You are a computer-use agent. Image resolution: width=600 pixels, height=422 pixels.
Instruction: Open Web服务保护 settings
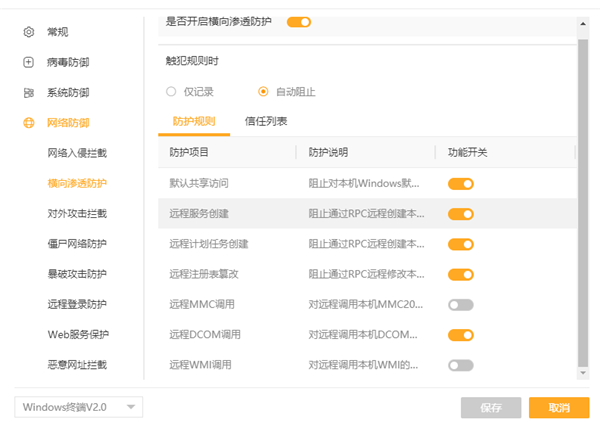(x=77, y=334)
